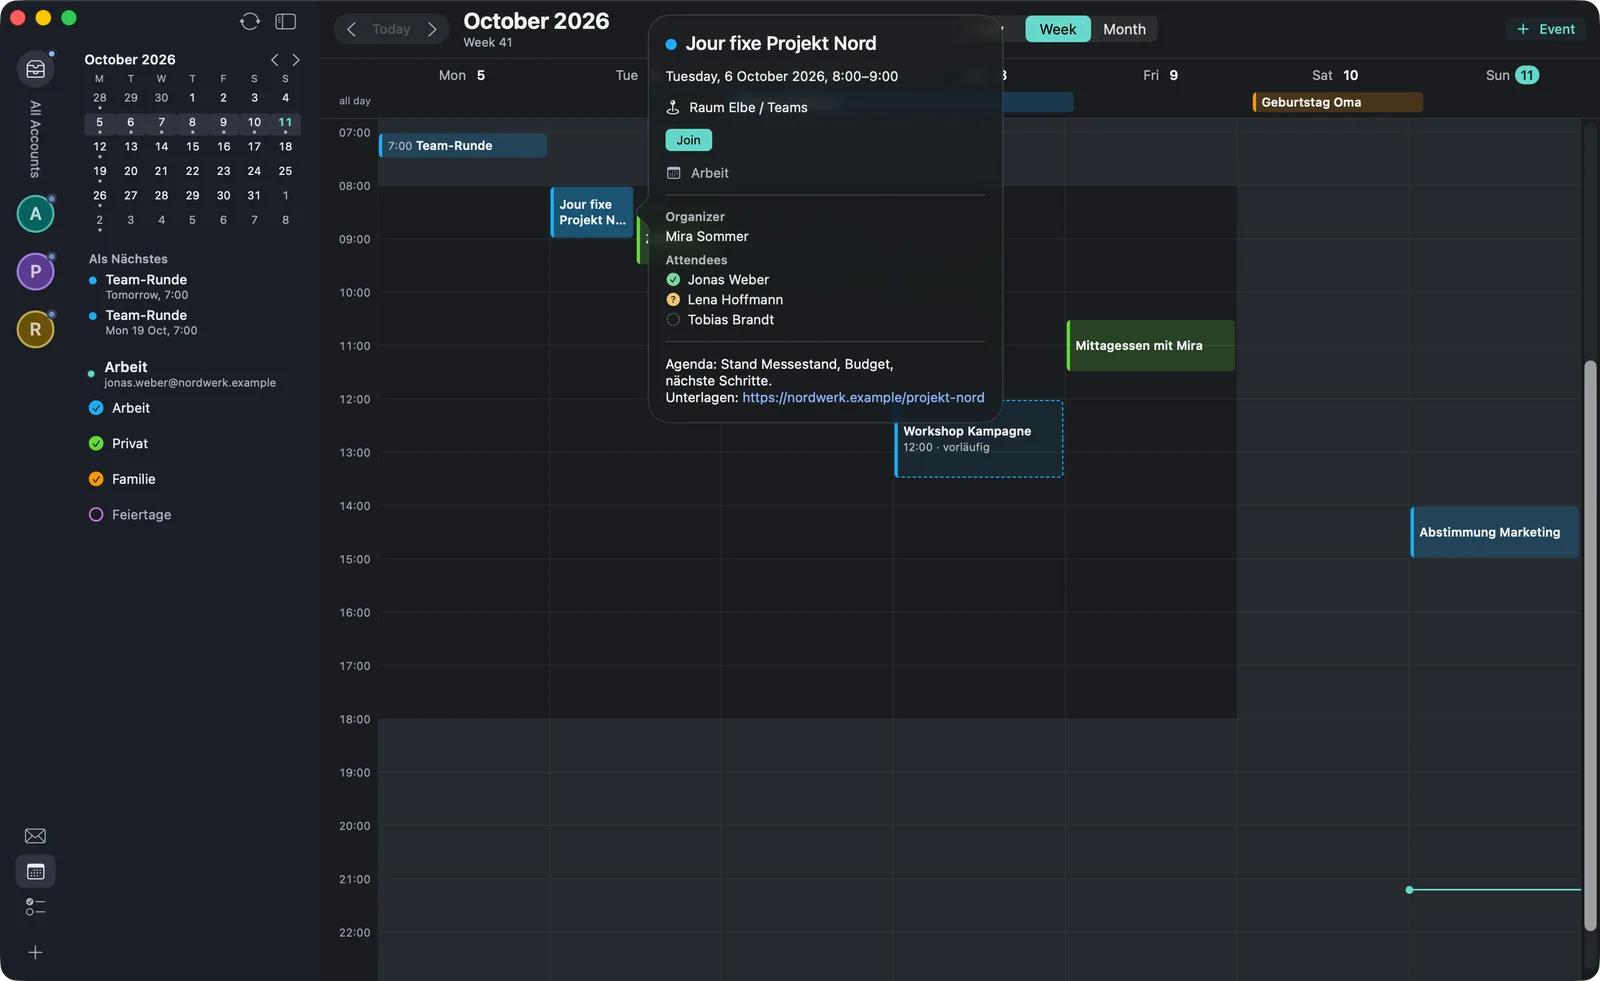This screenshot has width=1600, height=981.
Task: Click the vertical scrollbar of week view
Action: [1590, 646]
